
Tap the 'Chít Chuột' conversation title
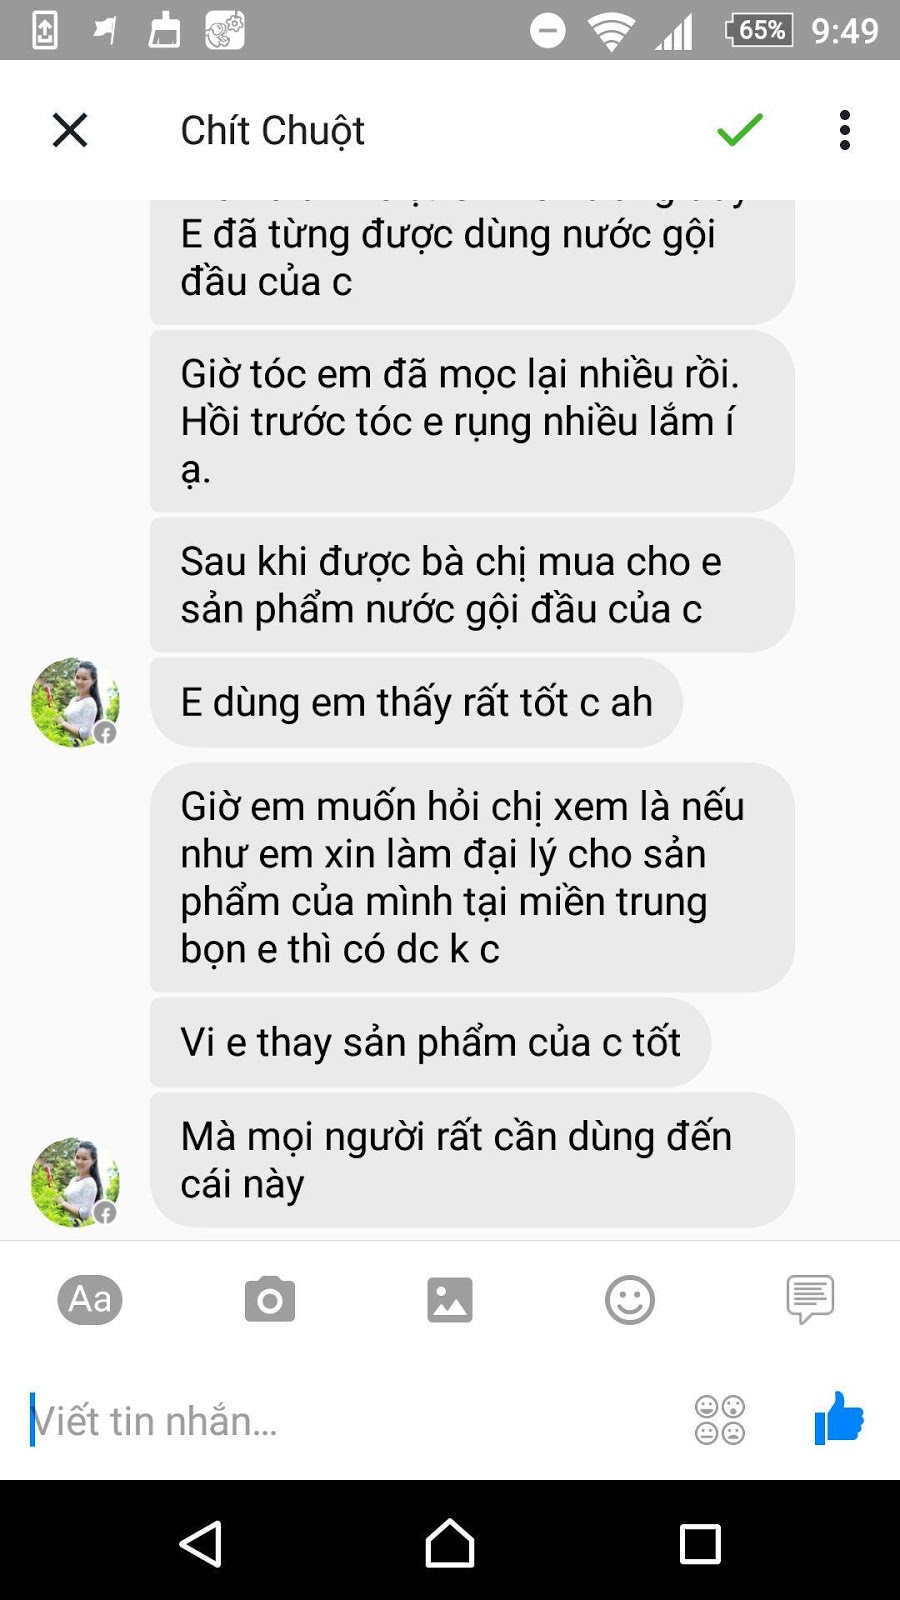[272, 131]
